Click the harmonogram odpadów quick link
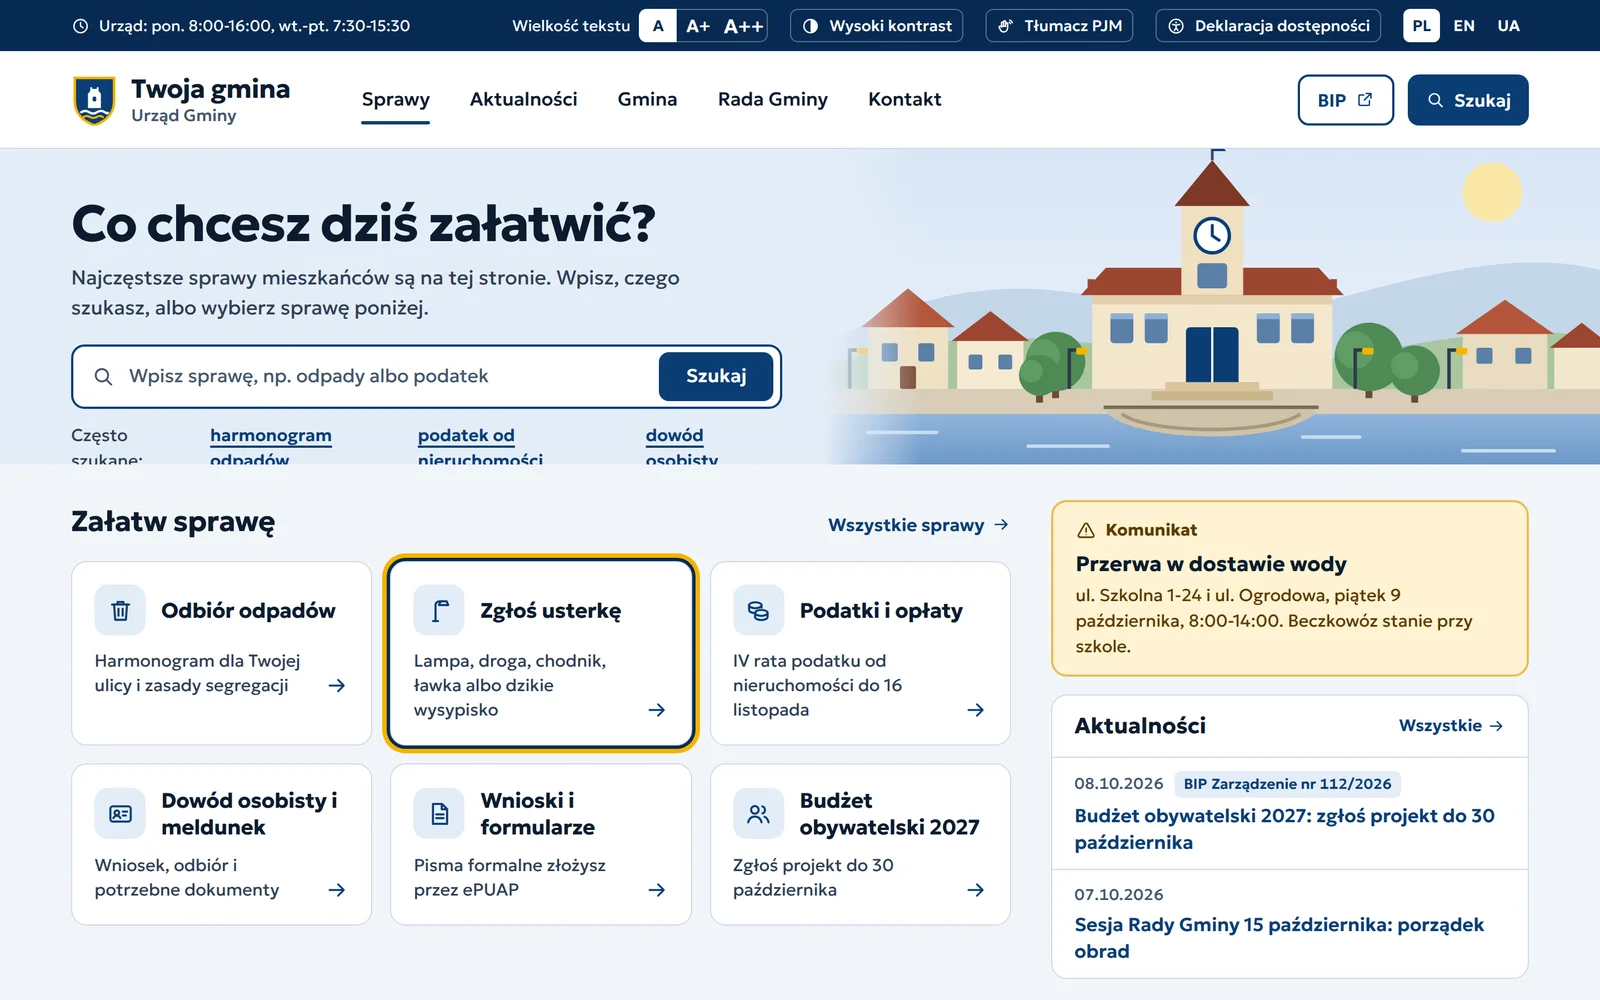 [271, 447]
